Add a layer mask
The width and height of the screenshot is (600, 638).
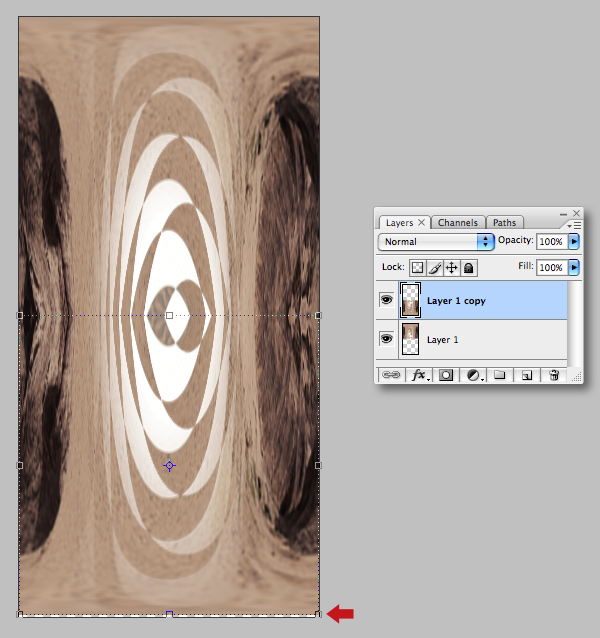click(x=446, y=375)
